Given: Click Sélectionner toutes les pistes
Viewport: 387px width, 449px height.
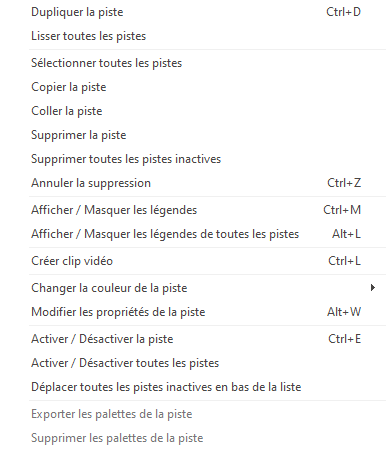Looking at the screenshot, I should [208, 63].
